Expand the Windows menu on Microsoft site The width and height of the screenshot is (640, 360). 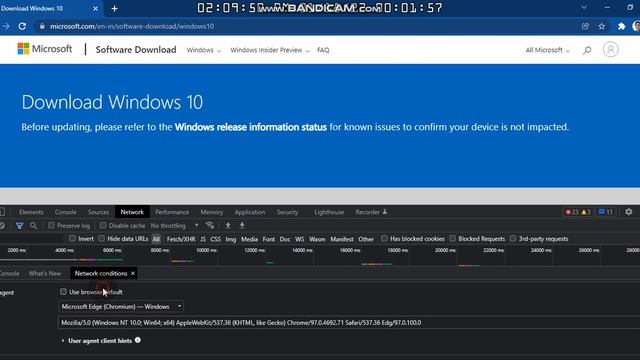click(204, 50)
